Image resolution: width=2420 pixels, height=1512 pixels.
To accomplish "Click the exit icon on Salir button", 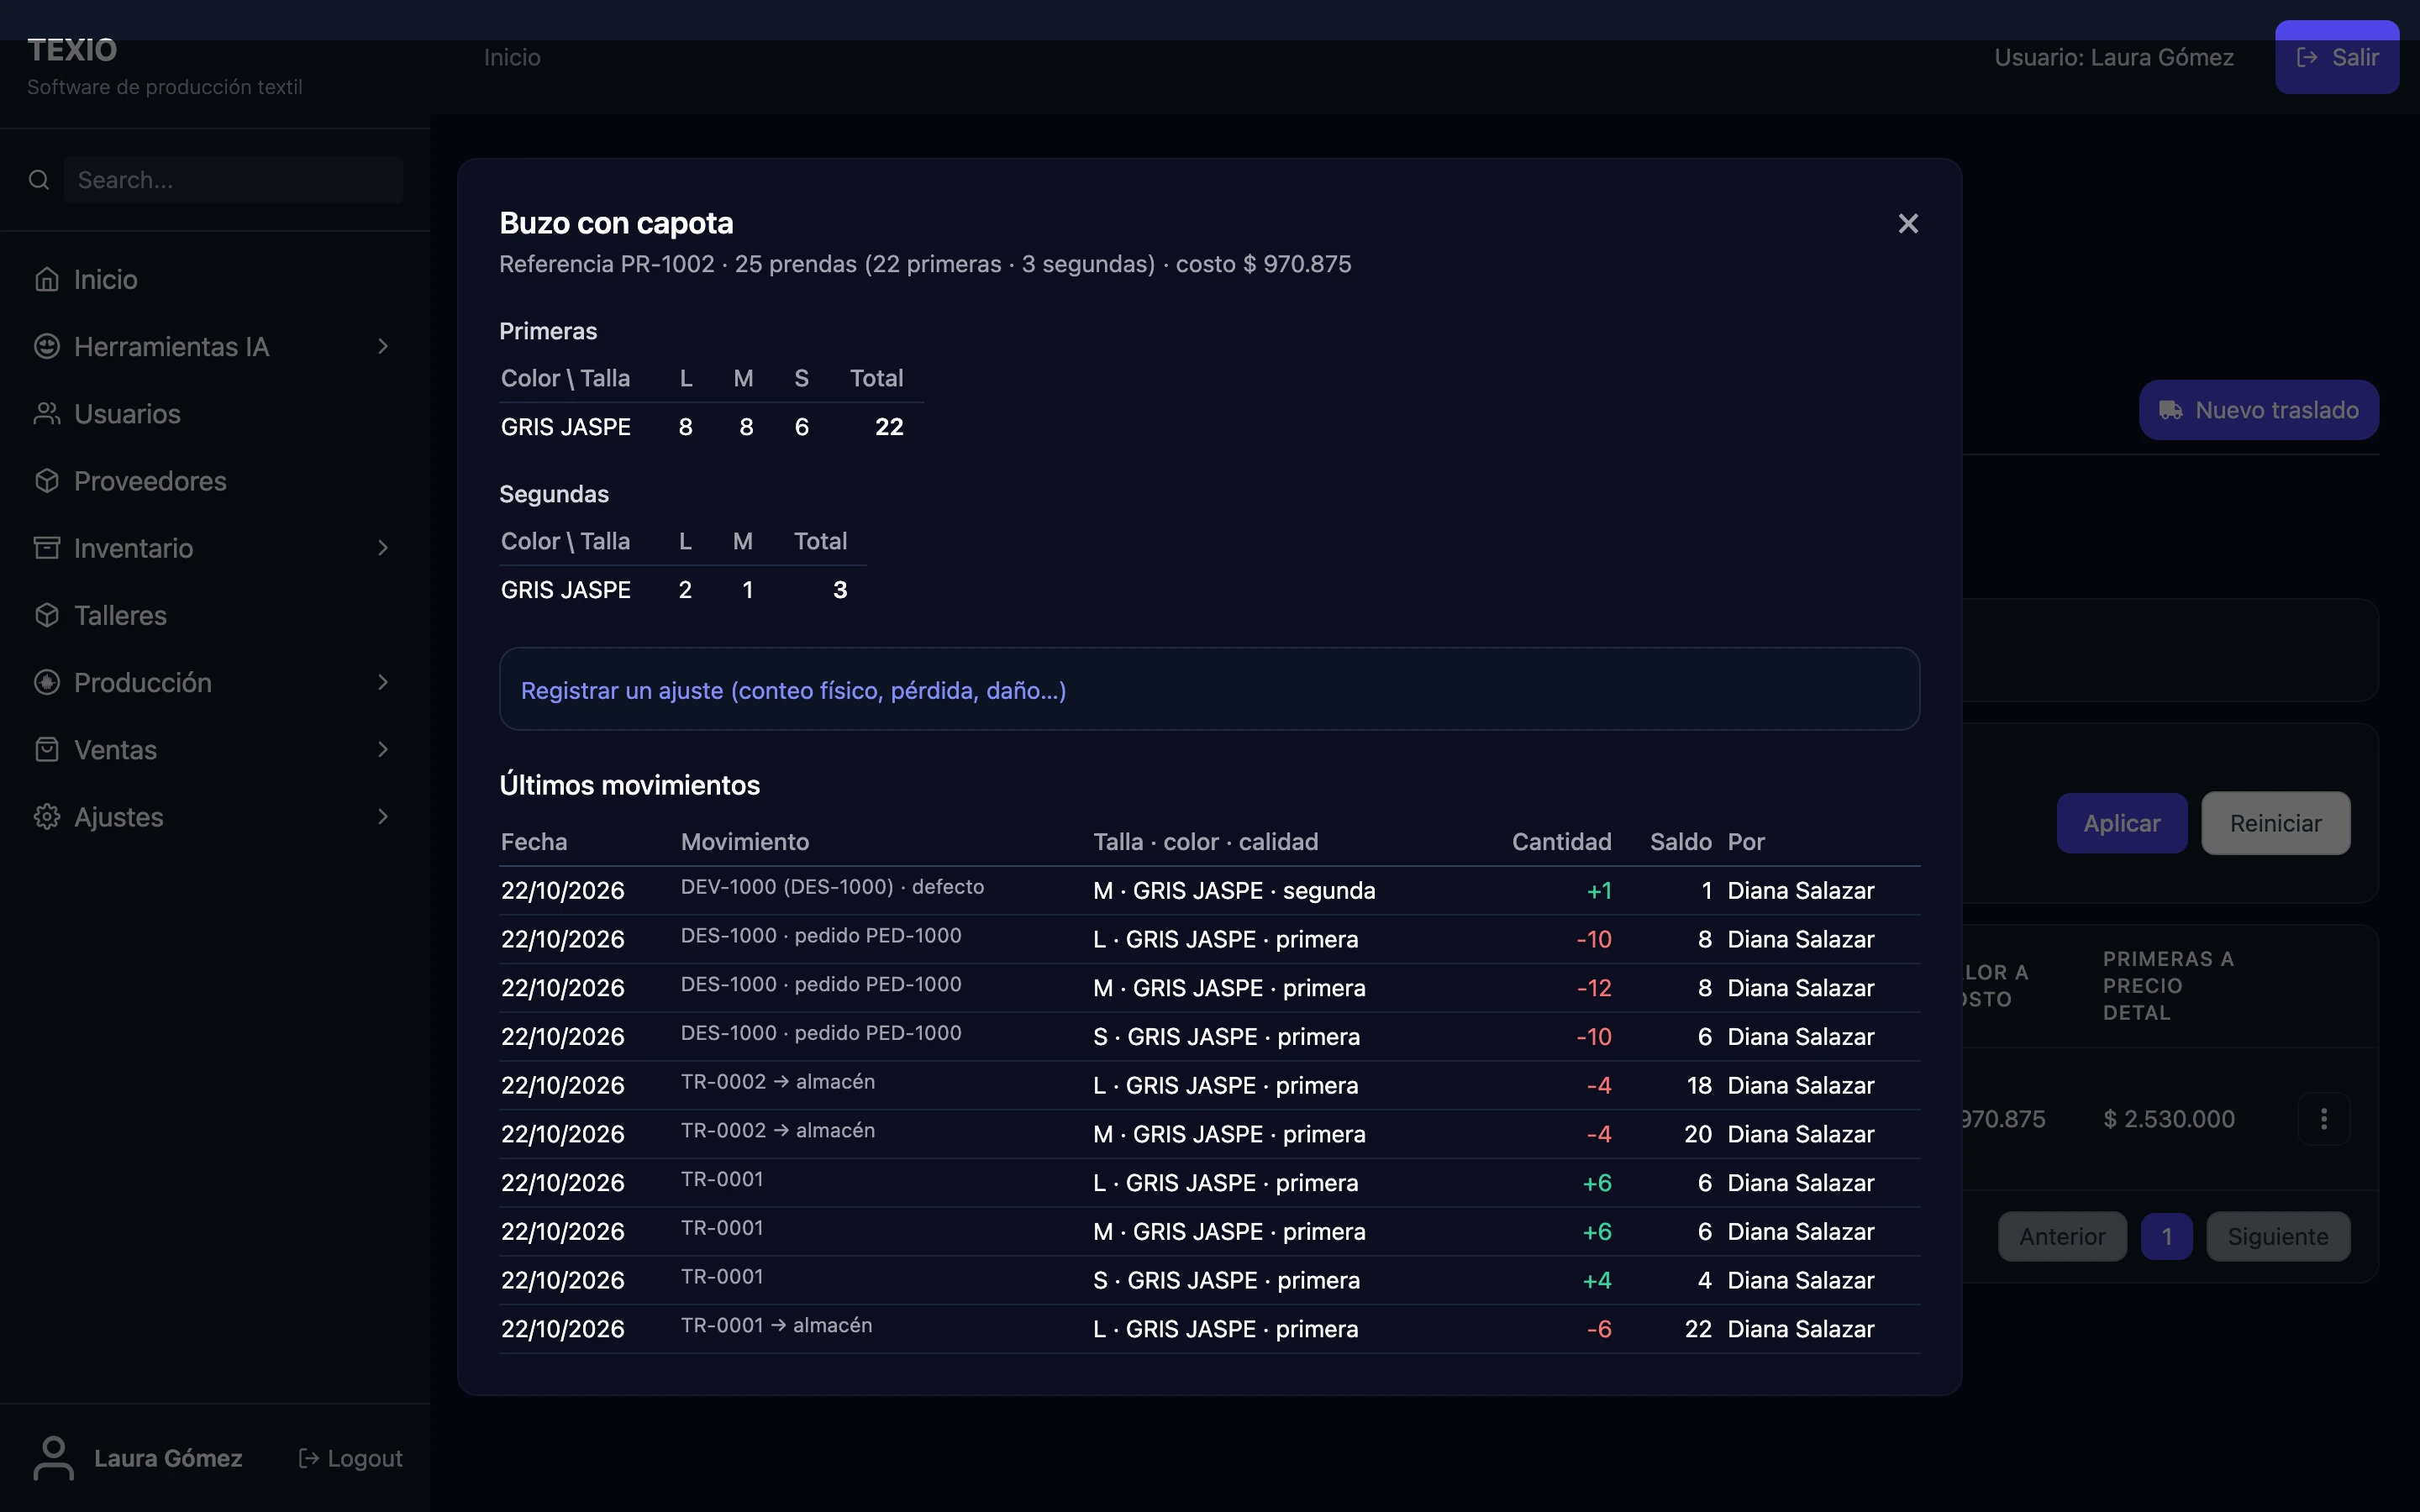I will 2307,57.
